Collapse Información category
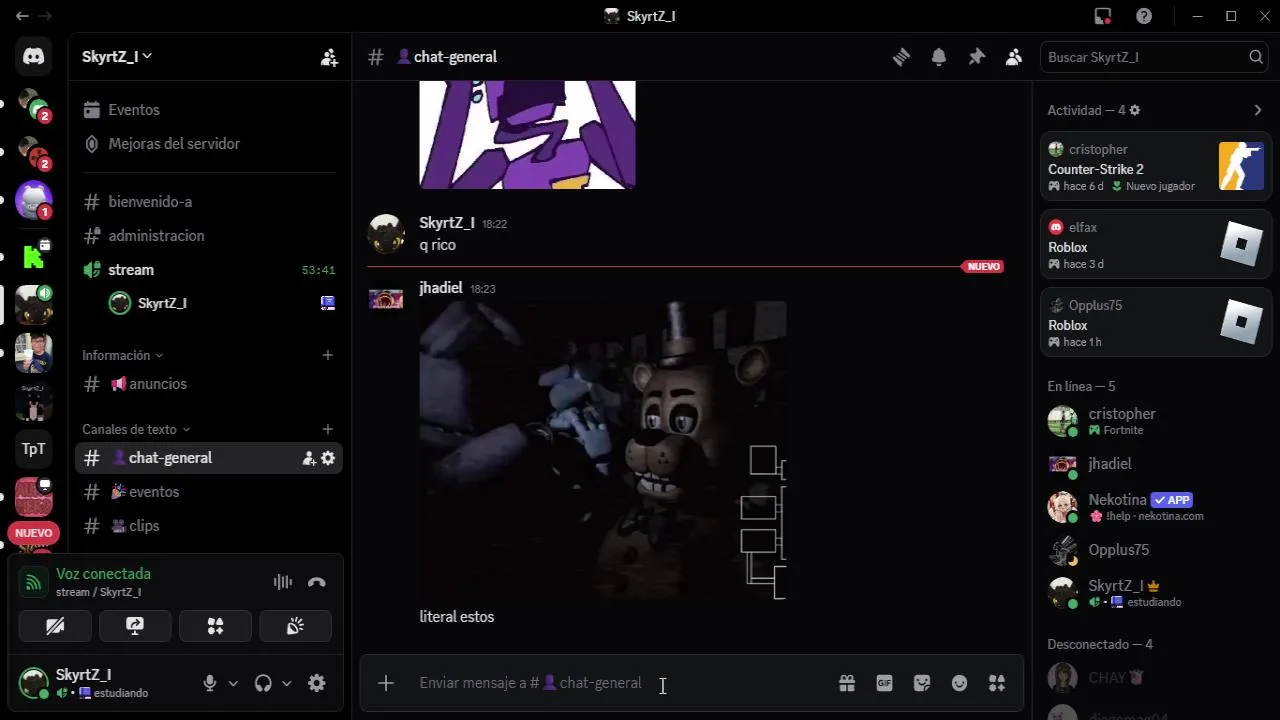The image size is (1280, 720). [122, 355]
